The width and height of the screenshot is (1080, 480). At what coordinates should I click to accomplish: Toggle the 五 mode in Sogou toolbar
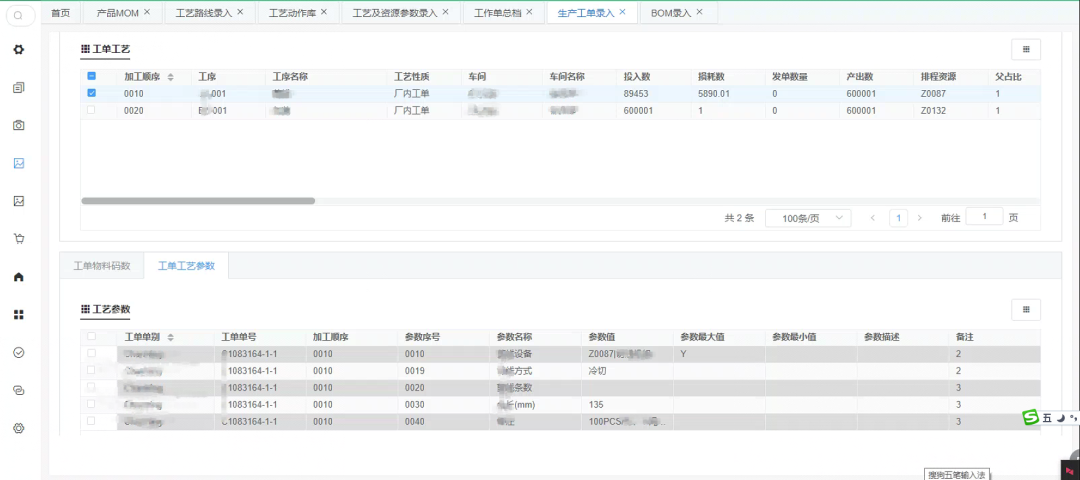pos(1047,418)
